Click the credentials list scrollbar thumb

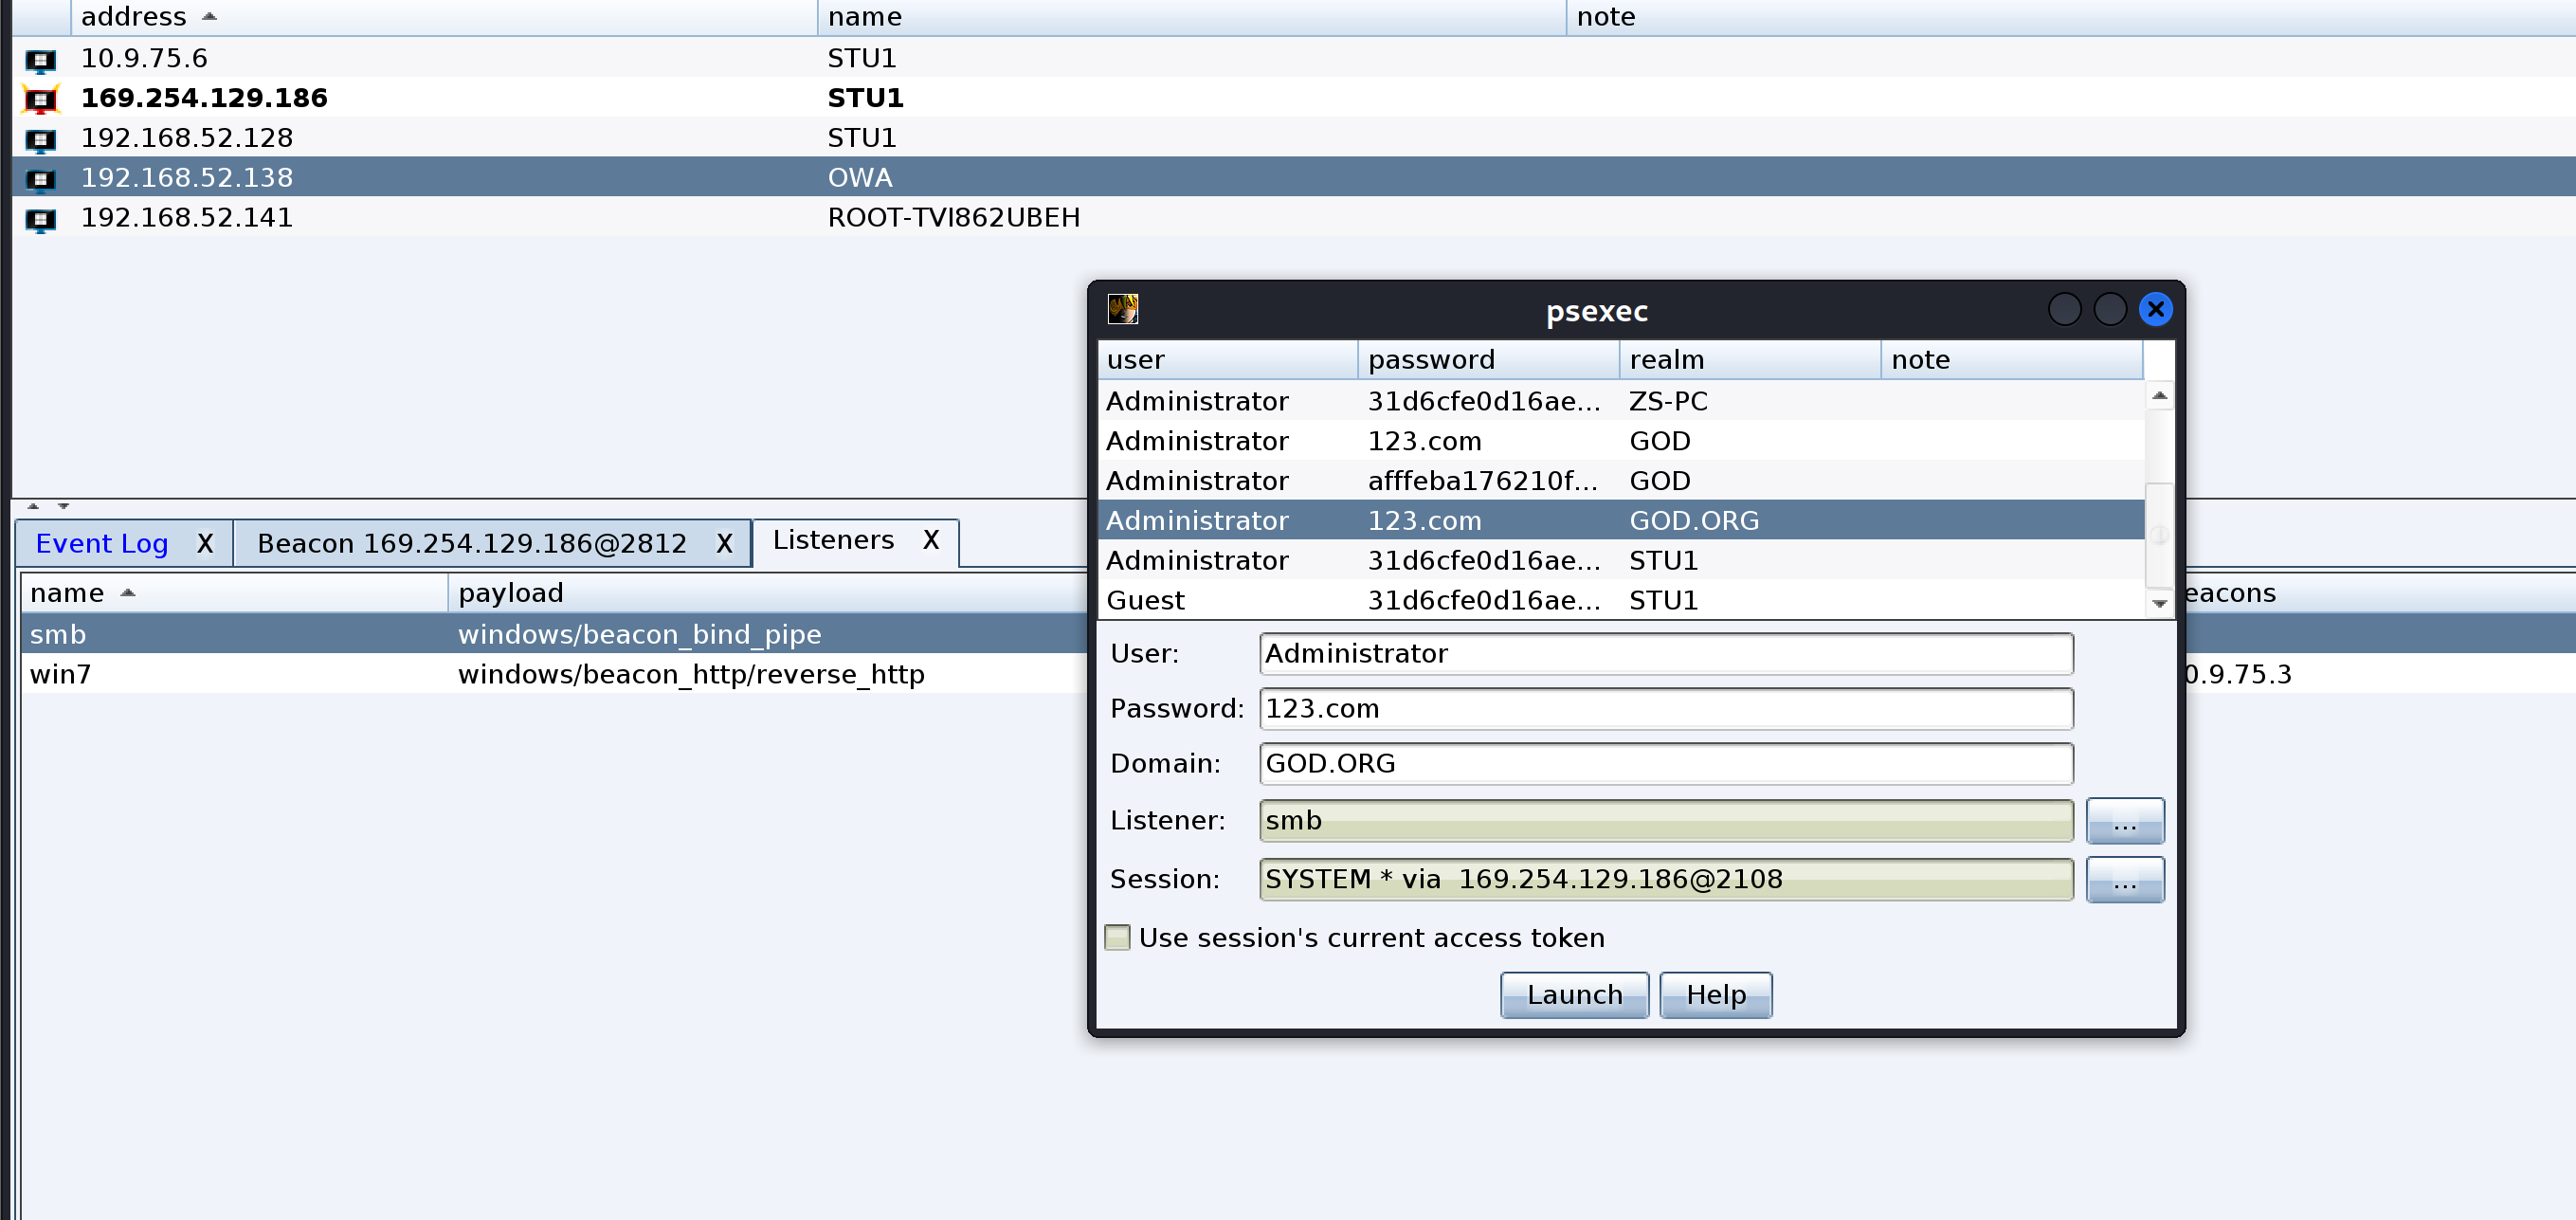[2159, 535]
